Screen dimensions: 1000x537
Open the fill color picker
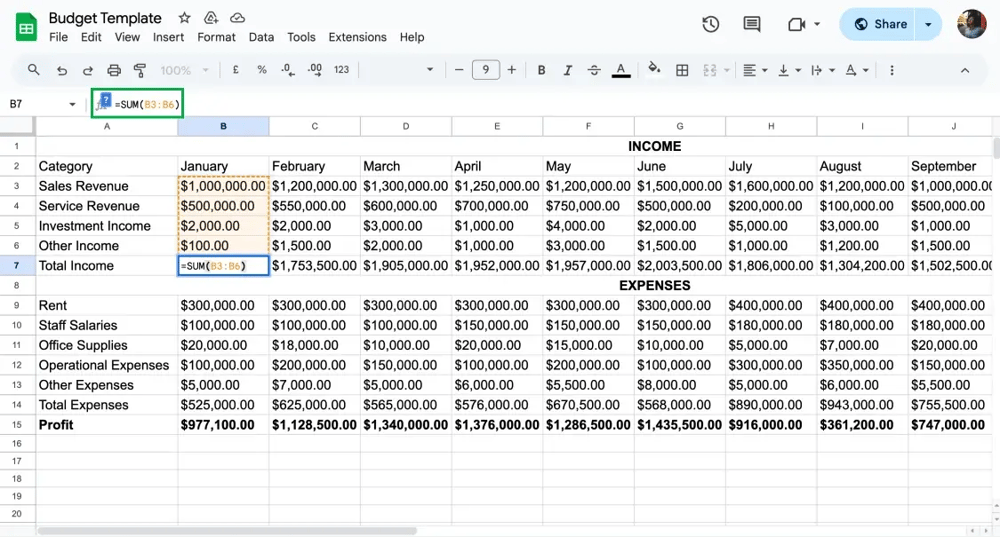click(x=654, y=70)
